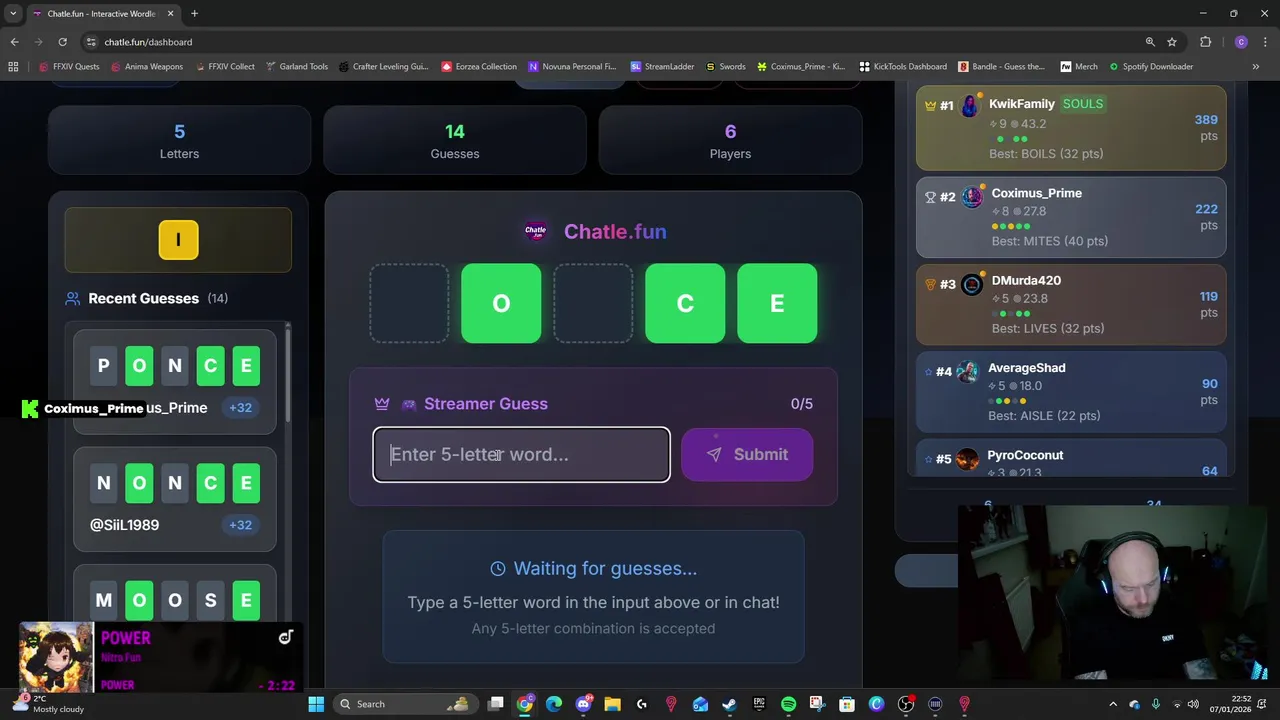
Task: Open Steam from the taskbar
Action: [x=729, y=704]
